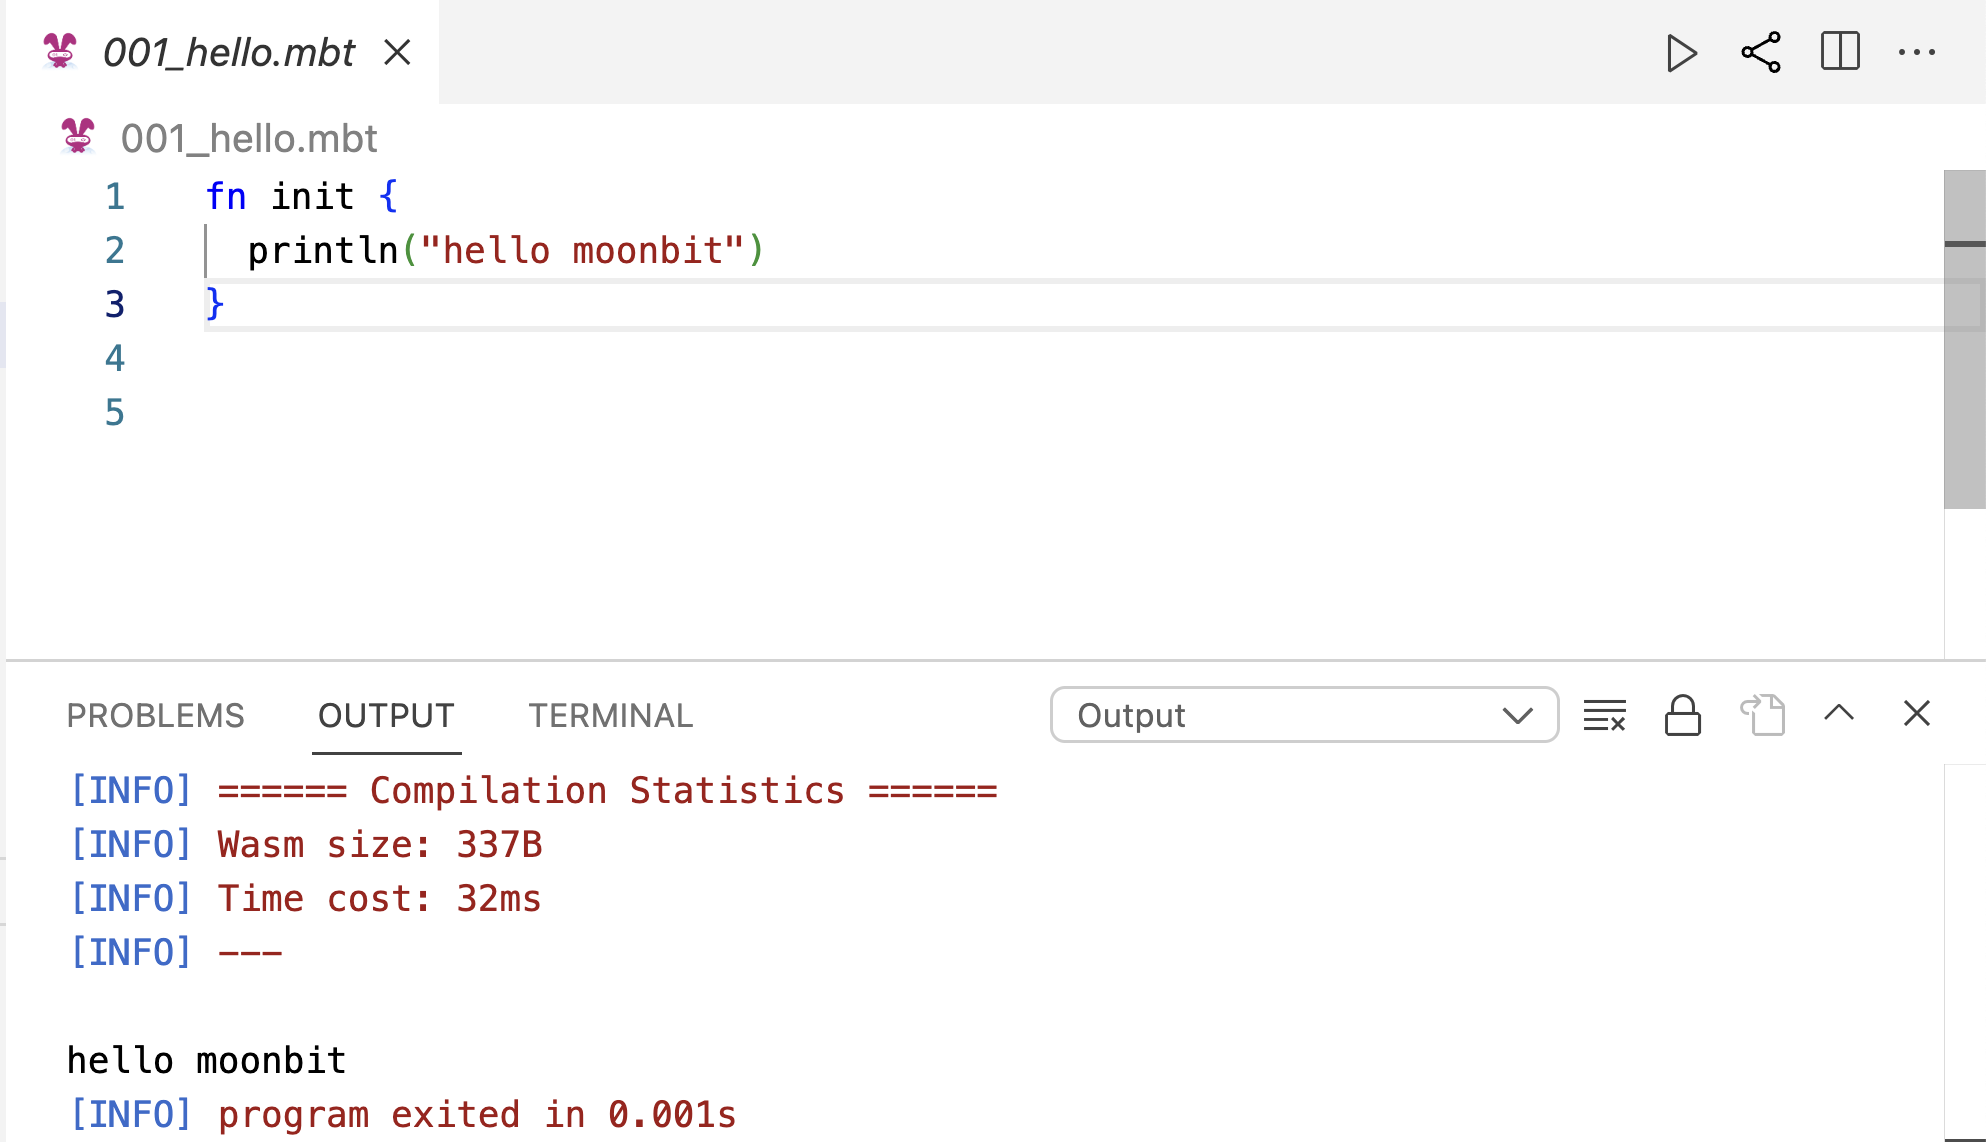Click the 'fn' keyword on line 1

[x=226, y=196]
